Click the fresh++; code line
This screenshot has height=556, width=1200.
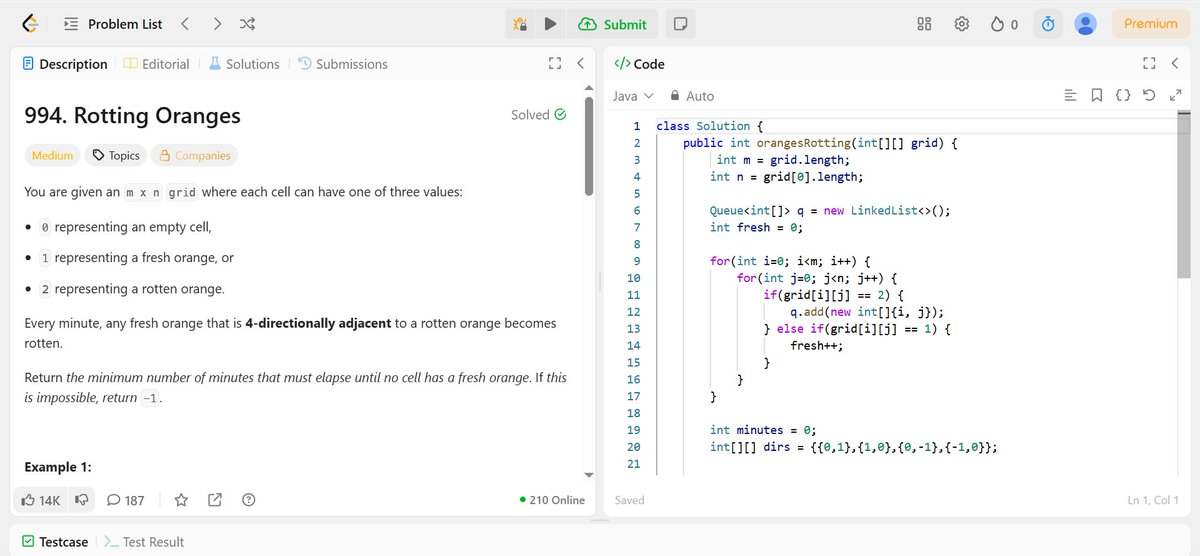[x=817, y=345]
